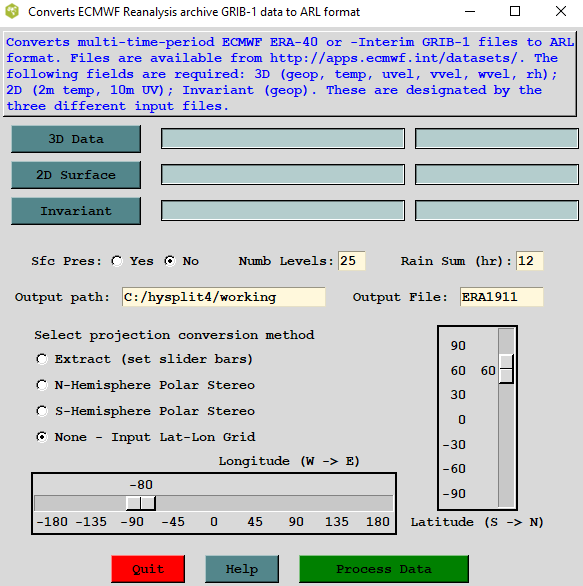Click the Longitude slider handle
583x586 pixels.
(141, 503)
